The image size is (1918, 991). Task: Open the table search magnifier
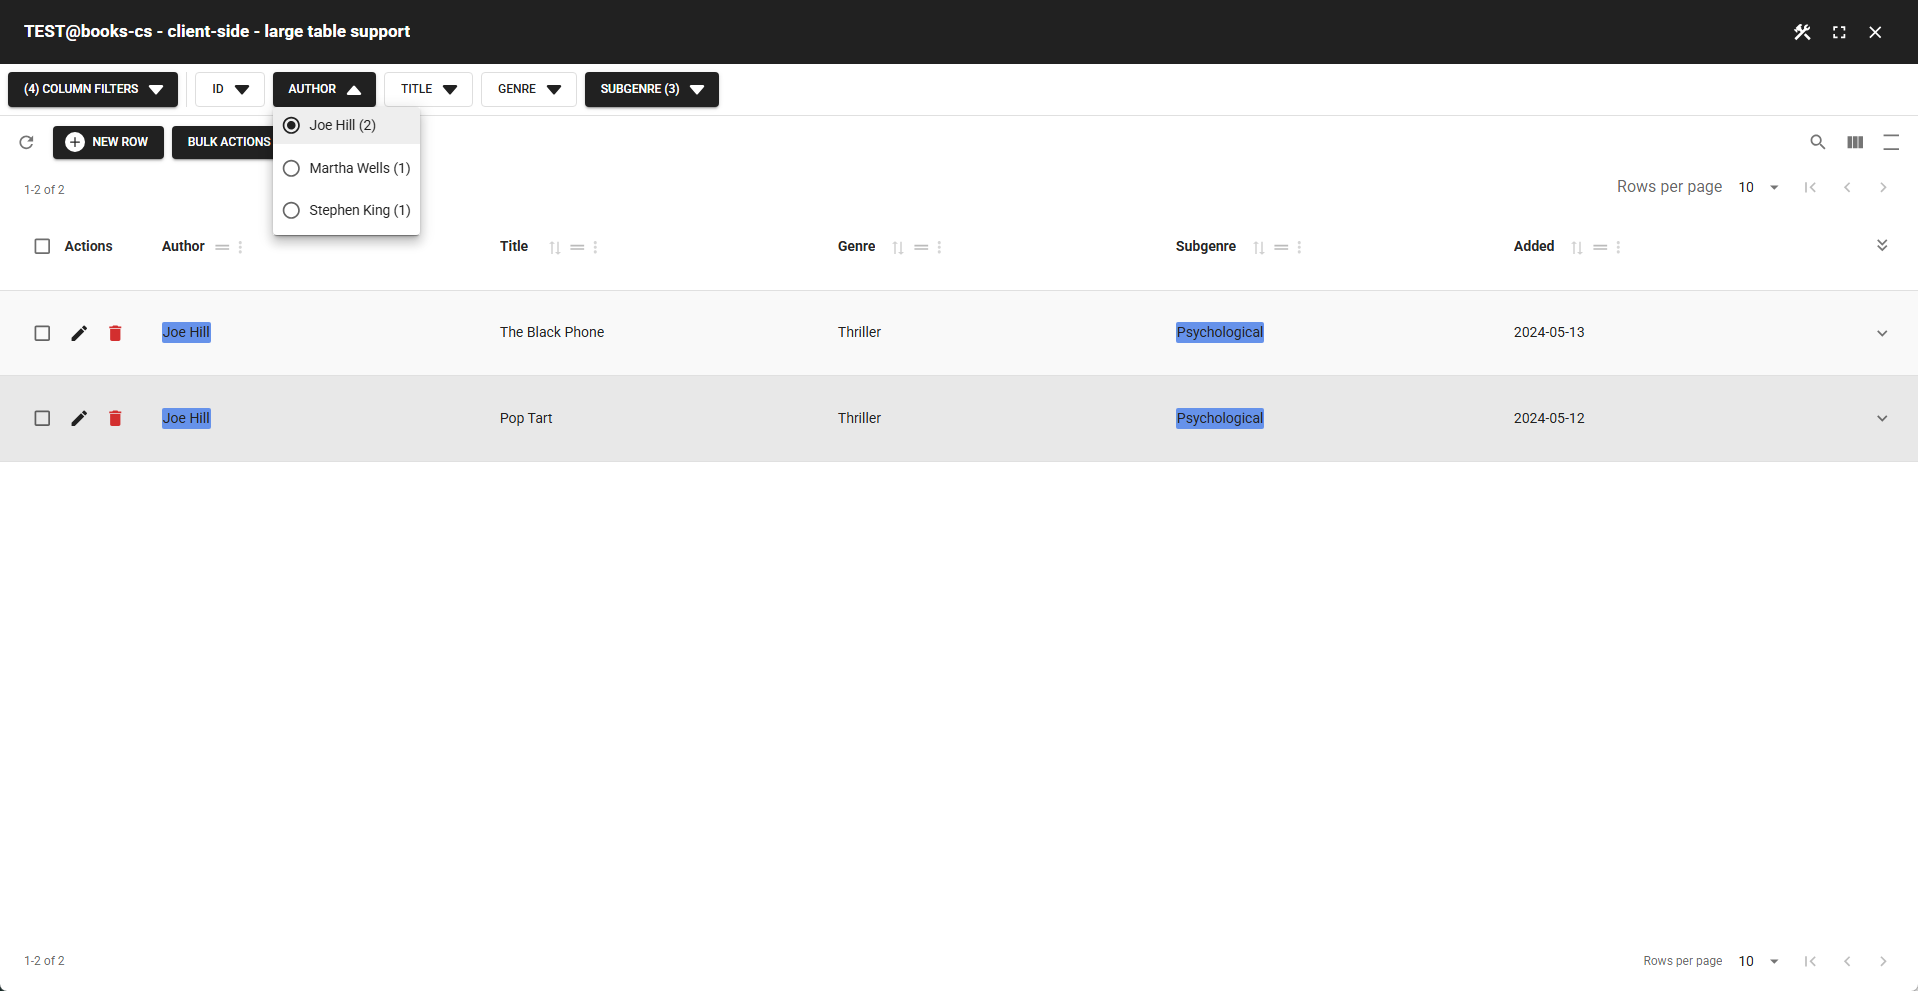[1818, 142]
